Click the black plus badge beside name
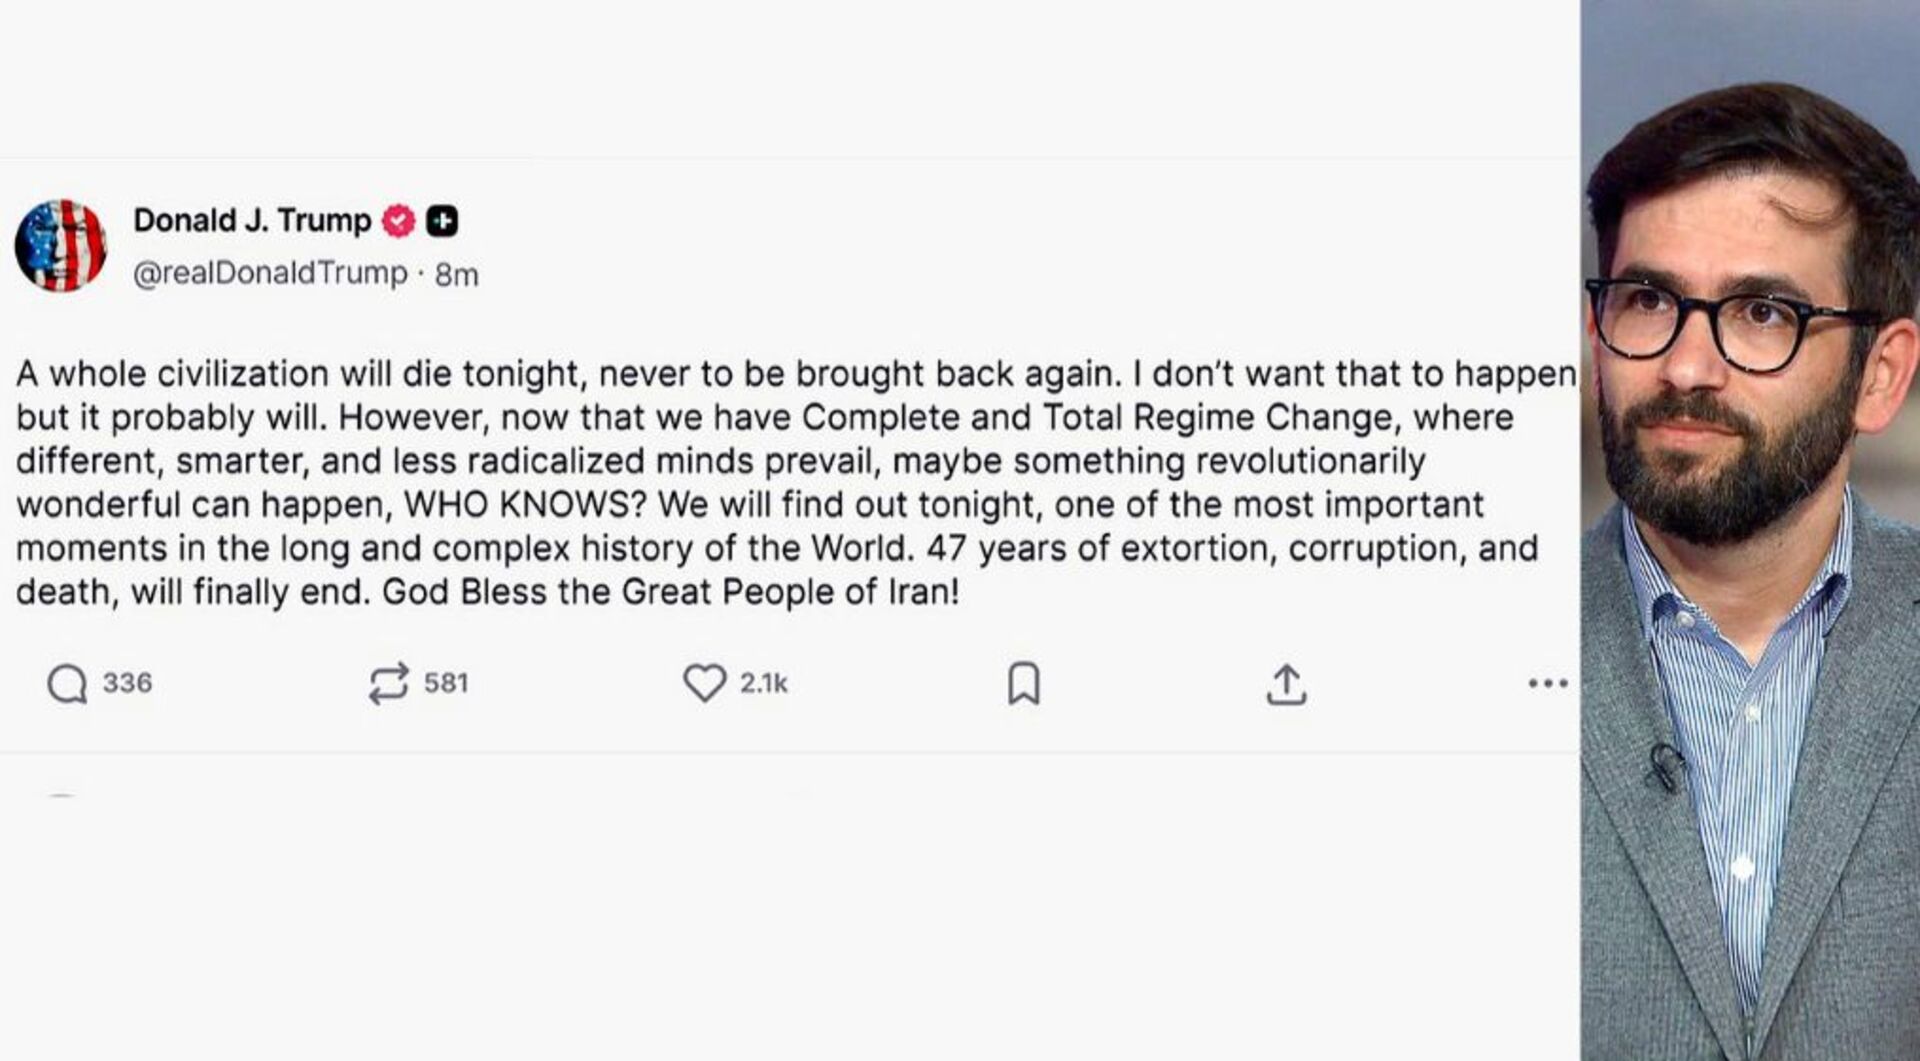The height and width of the screenshot is (1061, 1920). pyautogui.click(x=442, y=221)
